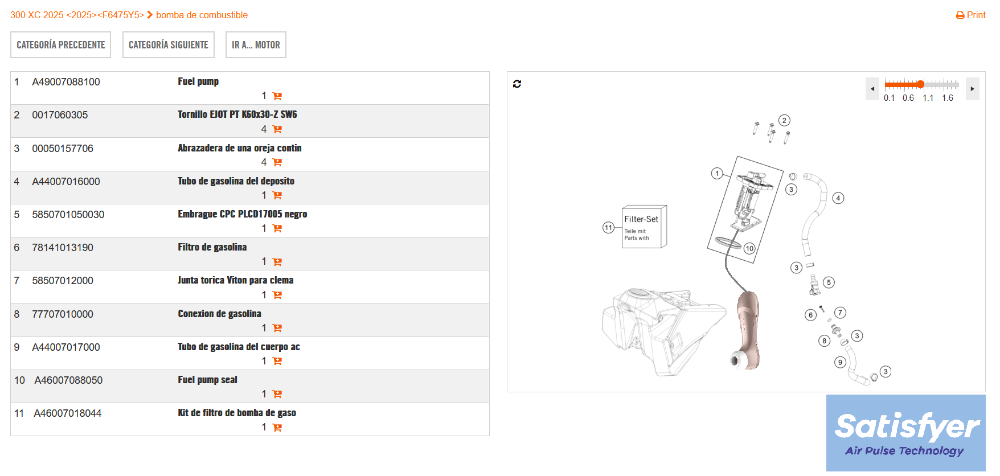Click the Satisfyer advertisement banner
Viewport: 1000px width, 476px height.
[906, 433]
